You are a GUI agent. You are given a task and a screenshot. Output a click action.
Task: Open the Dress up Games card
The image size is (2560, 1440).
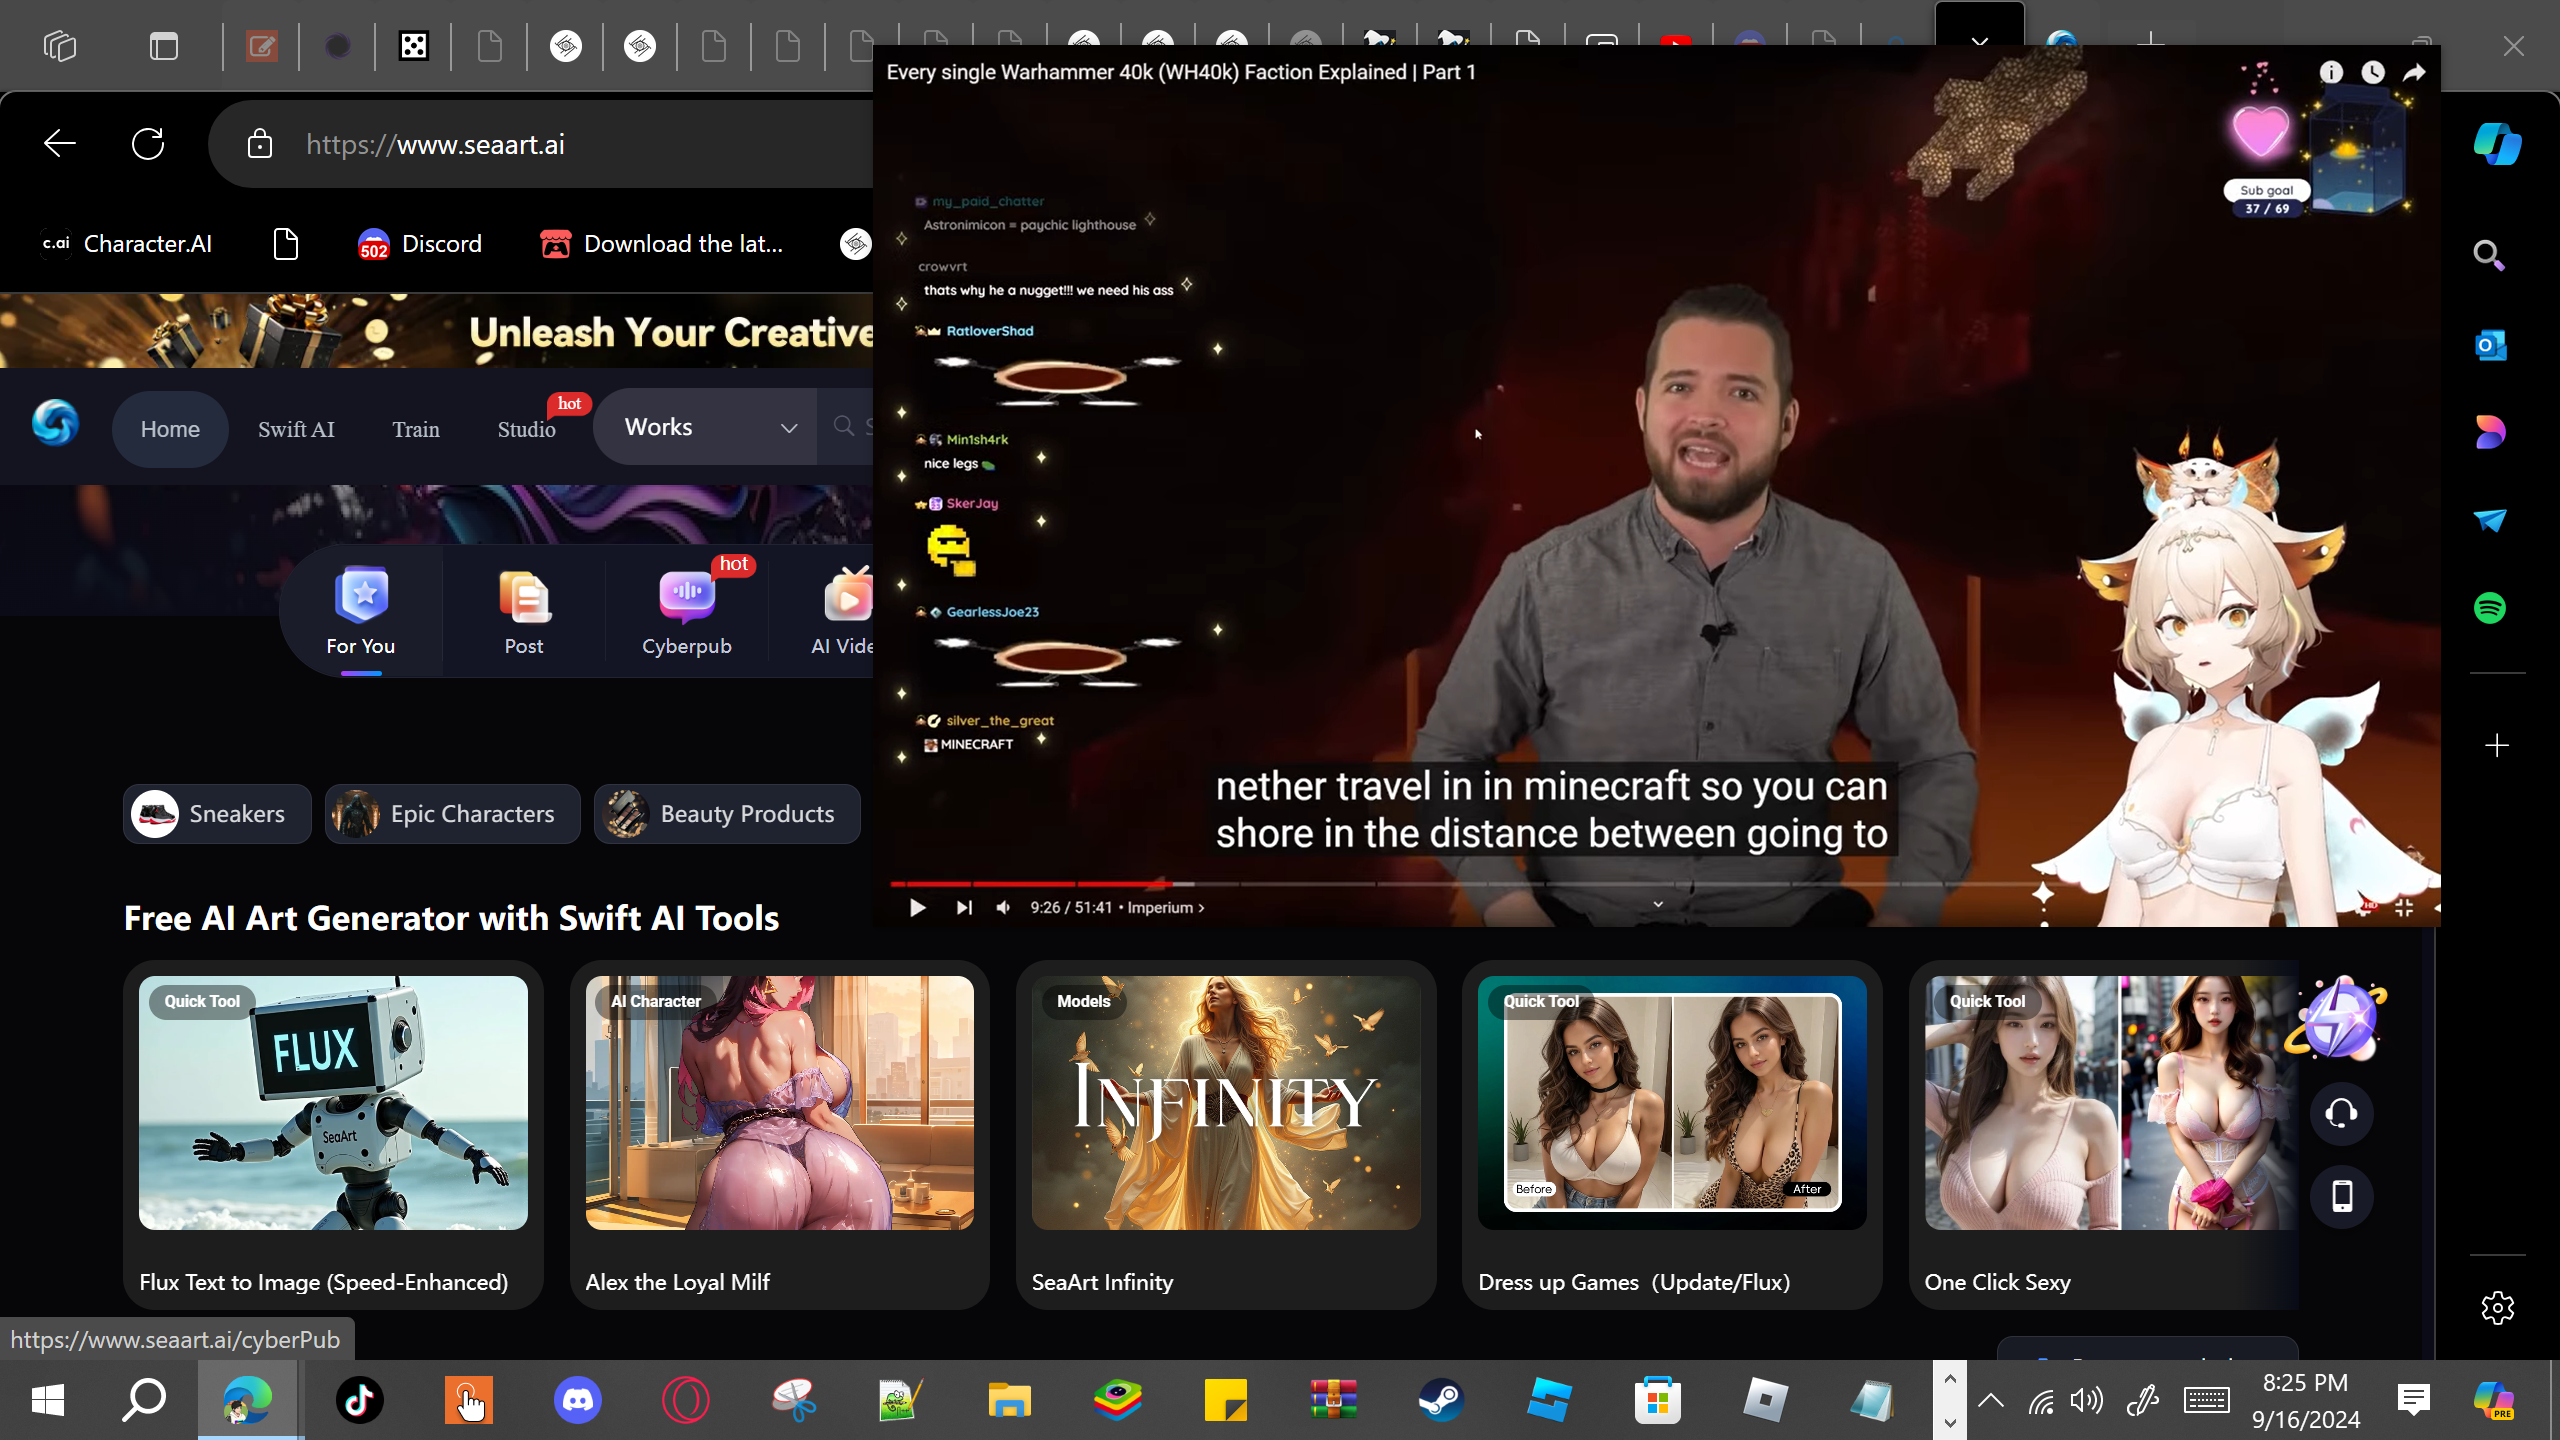1672,1135
